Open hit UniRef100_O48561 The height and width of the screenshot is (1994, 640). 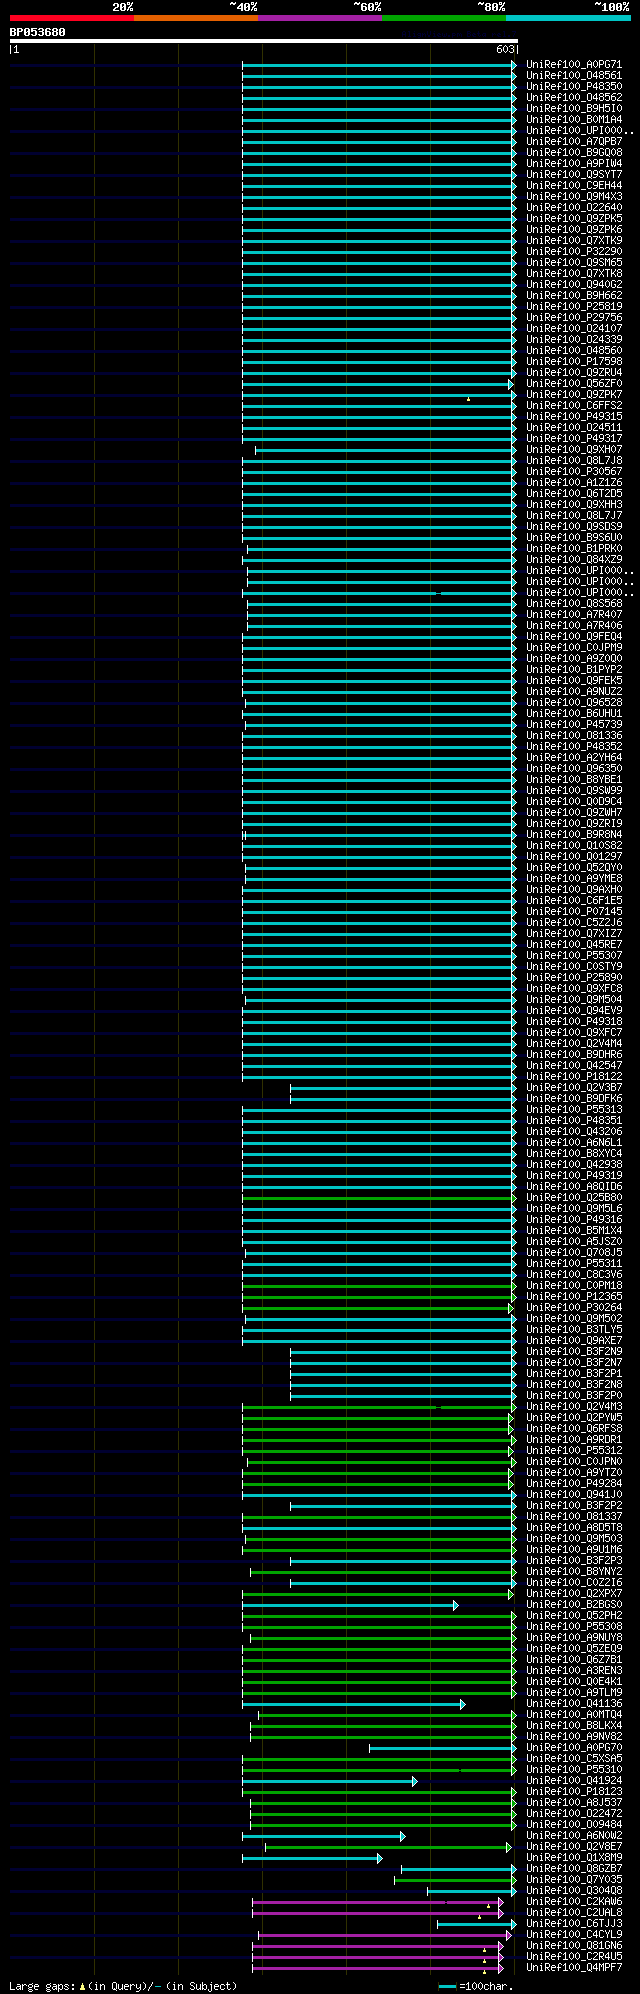click(x=574, y=76)
